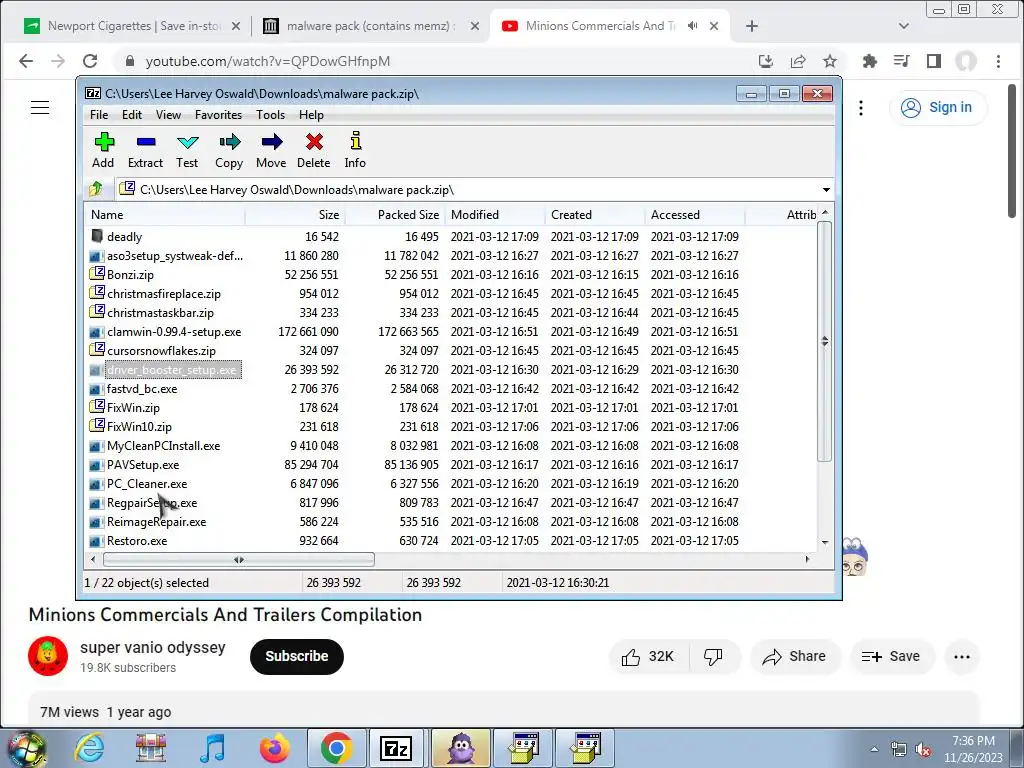The height and width of the screenshot is (768, 1024).
Task: Click the Add toolbar icon in 7-Zip
Action: [104, 150]
